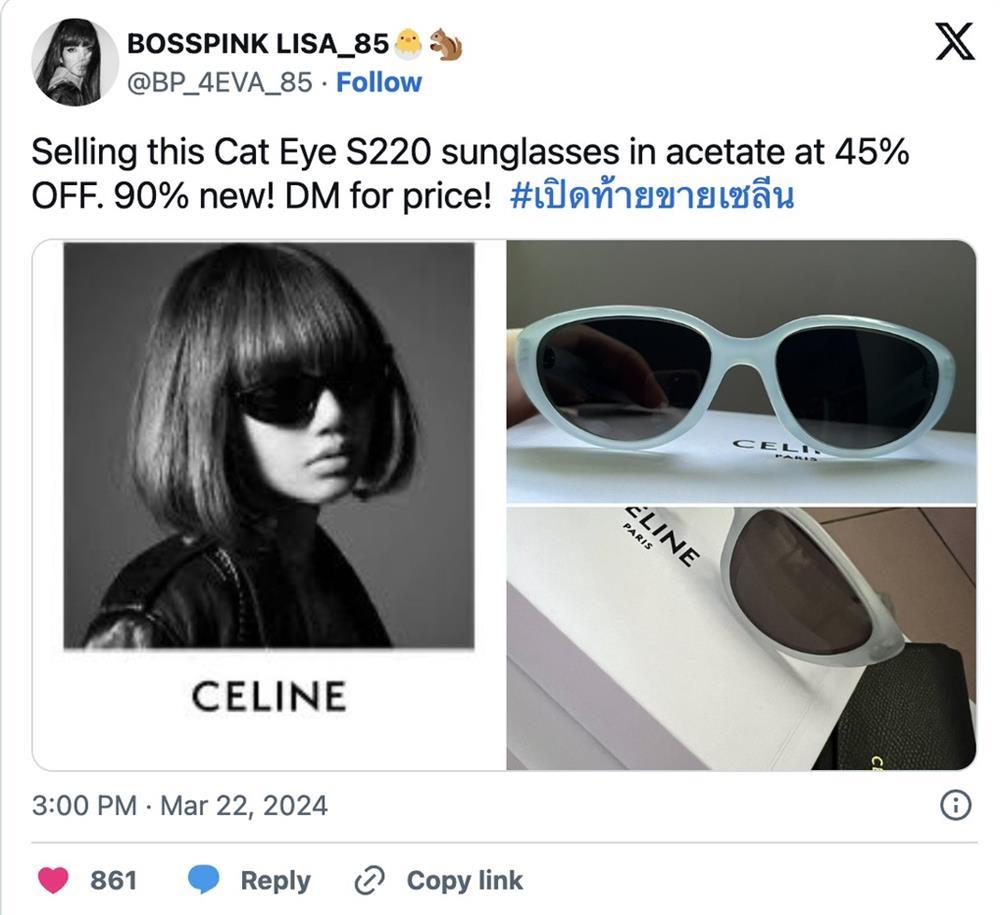Screen dimensions: 1000x915
Task: Click the handle @BP_4EVA_85
Action: [219, 83]
